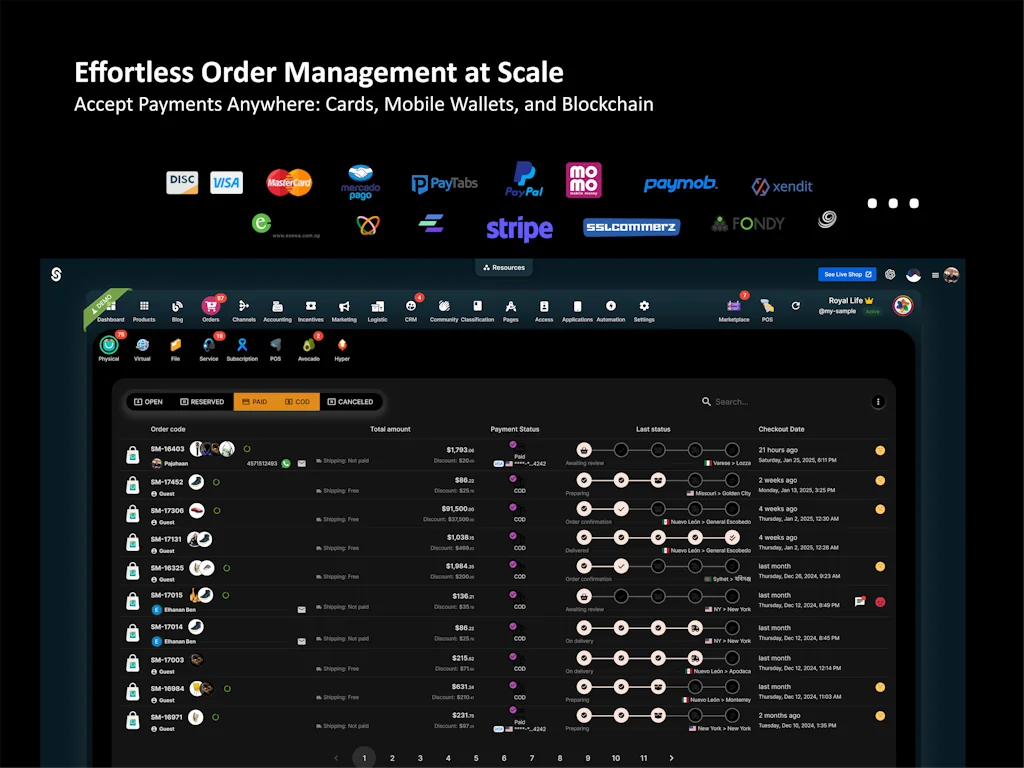Open the Orders section in the top navigation
This screenshot has width=1024, height=768.
(211, 303)
